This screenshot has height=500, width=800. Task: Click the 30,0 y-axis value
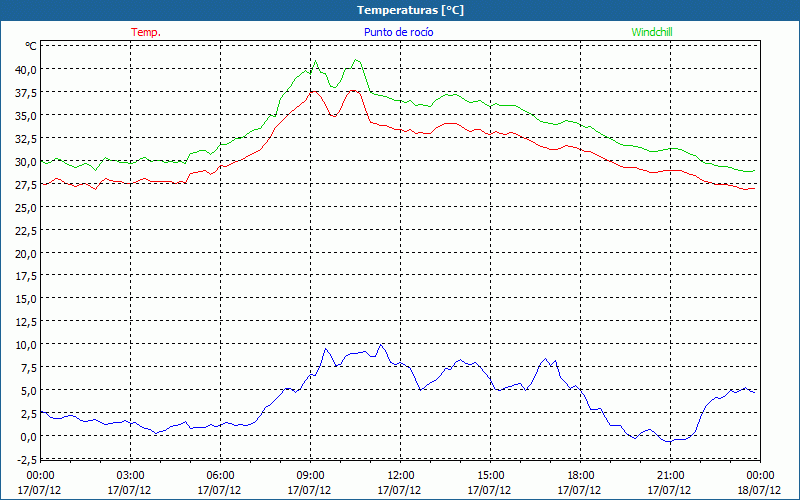(27, 162)
